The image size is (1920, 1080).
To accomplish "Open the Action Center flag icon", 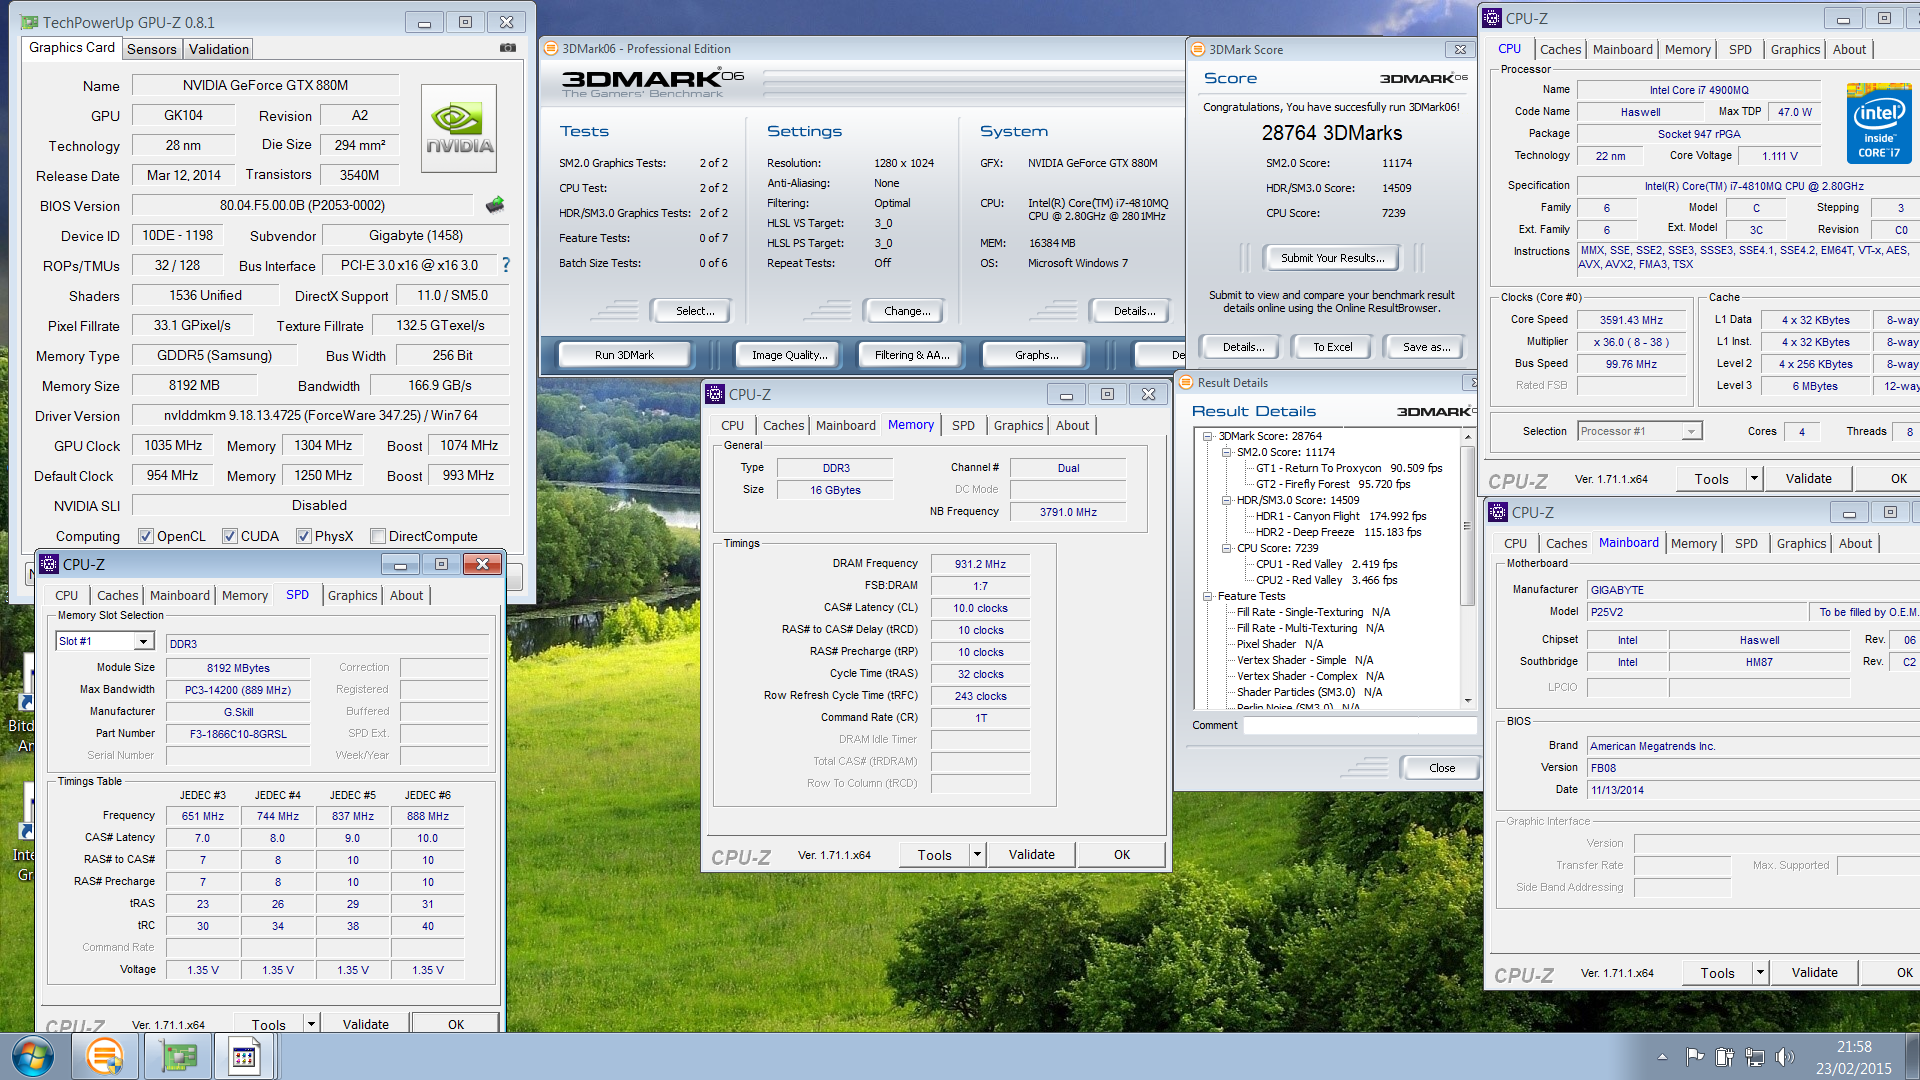I will pos(1694,1056).
